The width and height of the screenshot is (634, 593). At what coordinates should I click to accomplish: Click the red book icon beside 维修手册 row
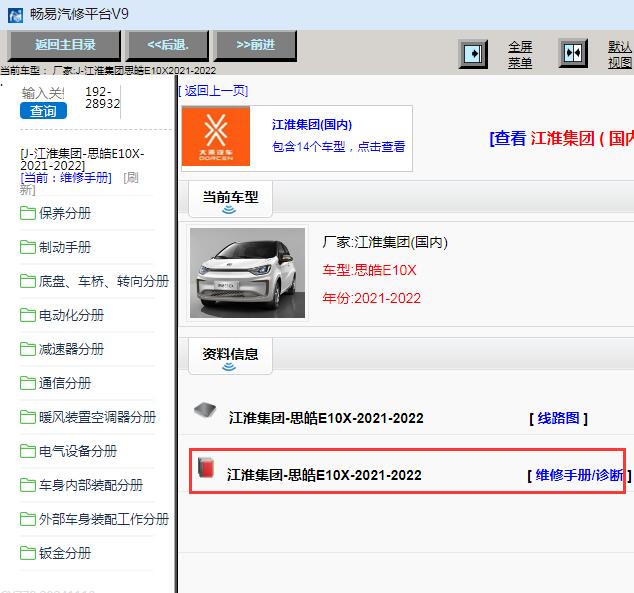[x=206, y=468]
